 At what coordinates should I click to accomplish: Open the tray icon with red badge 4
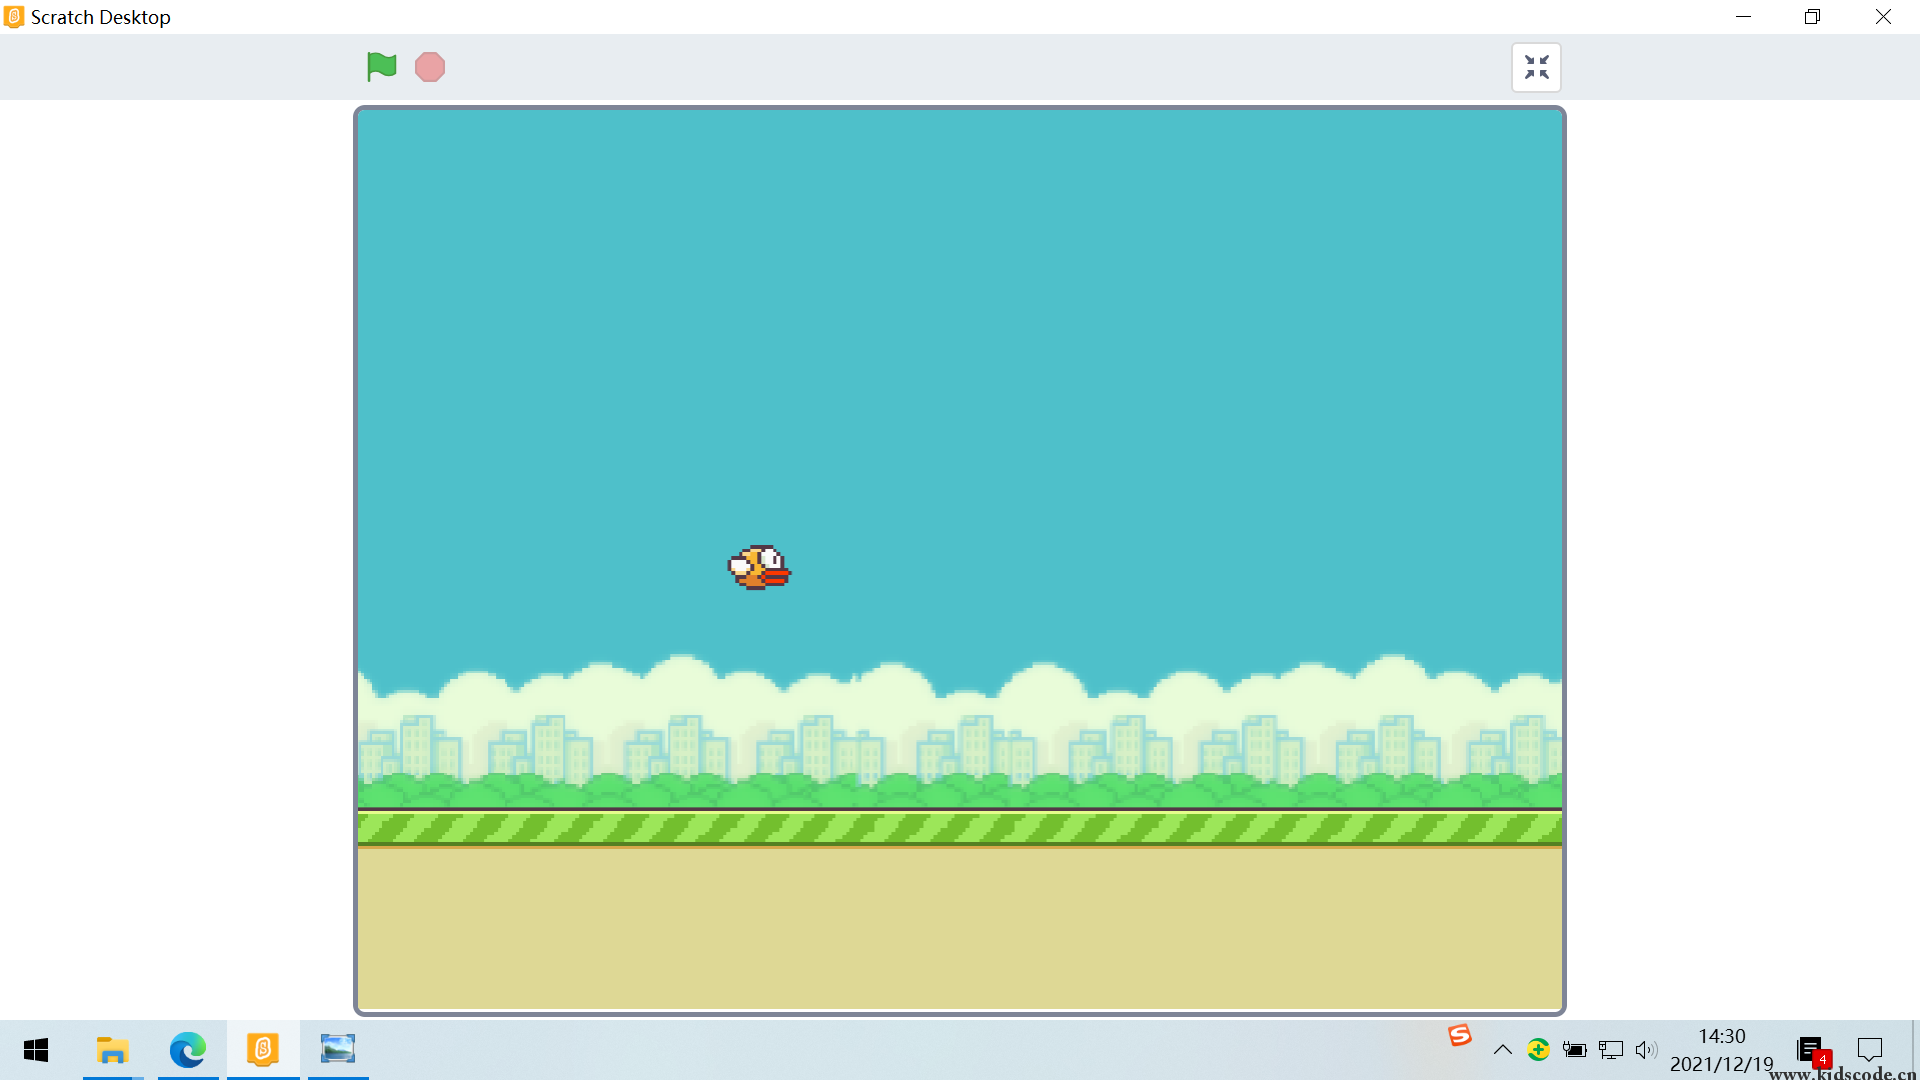[1813, 1052]
